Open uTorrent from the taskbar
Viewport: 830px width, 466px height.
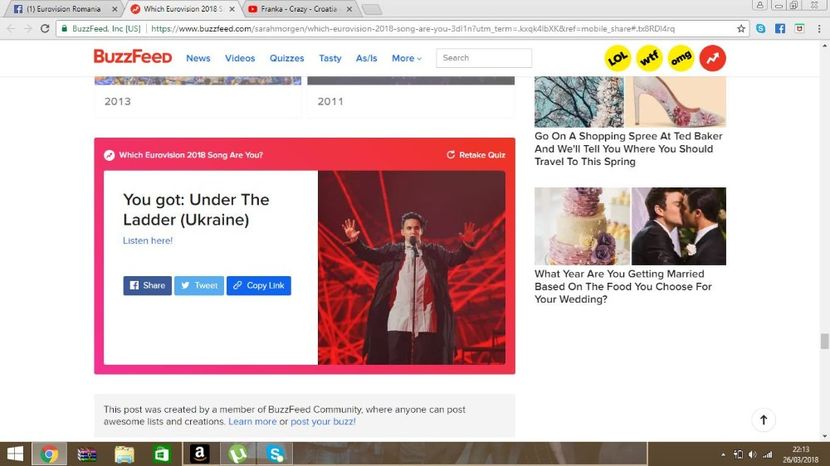[x=238, y=454]
